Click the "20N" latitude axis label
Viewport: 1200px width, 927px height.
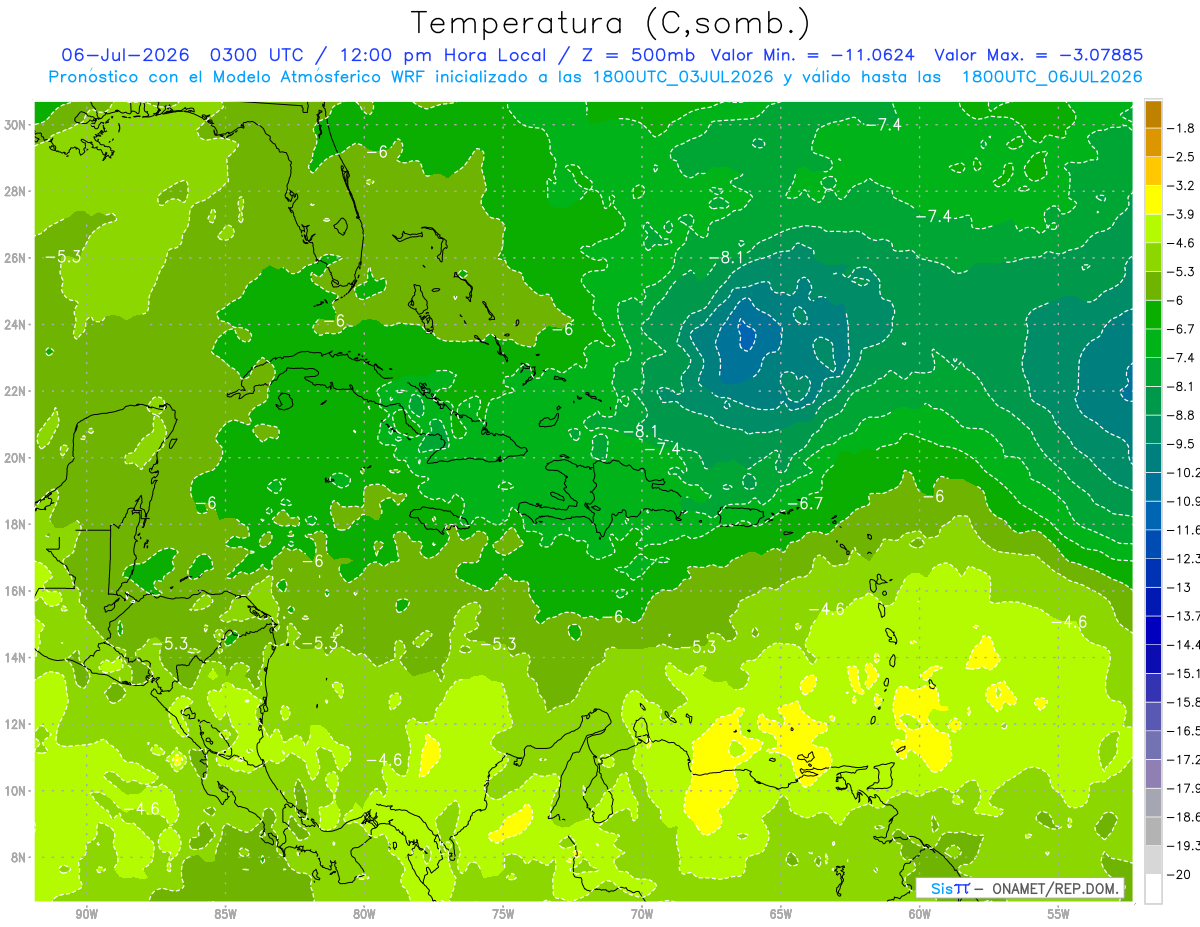[x=15, y=458]
